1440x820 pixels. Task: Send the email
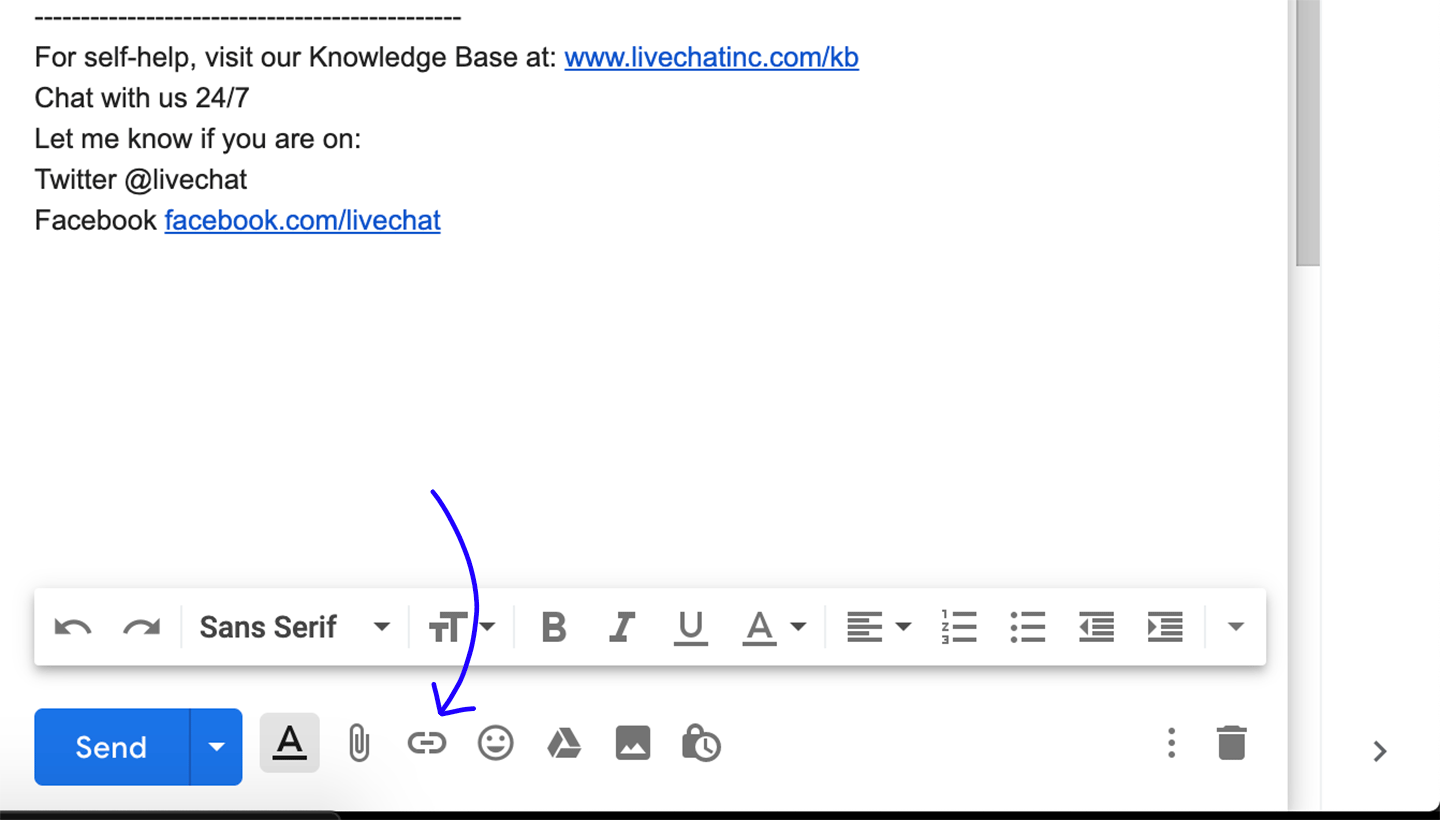(x=111, y=747)
